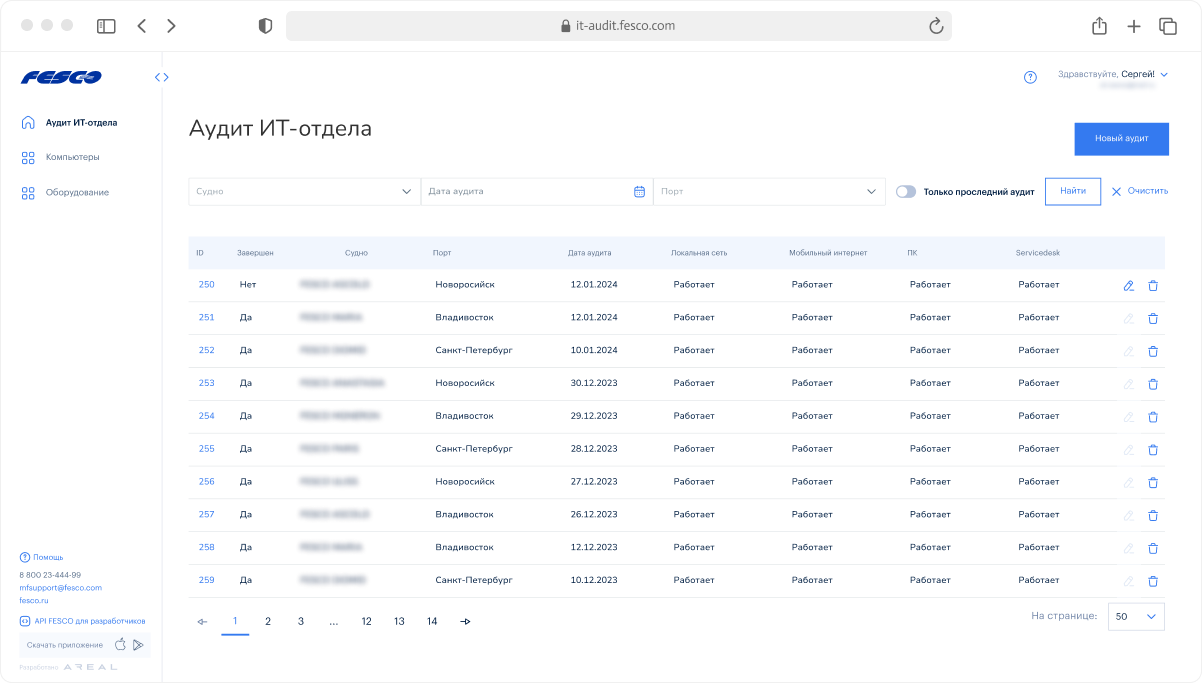This screenshot has width=1202, height=683.
Task: Expand the Порт dropdown filter
Action: (x=768, y=191)
